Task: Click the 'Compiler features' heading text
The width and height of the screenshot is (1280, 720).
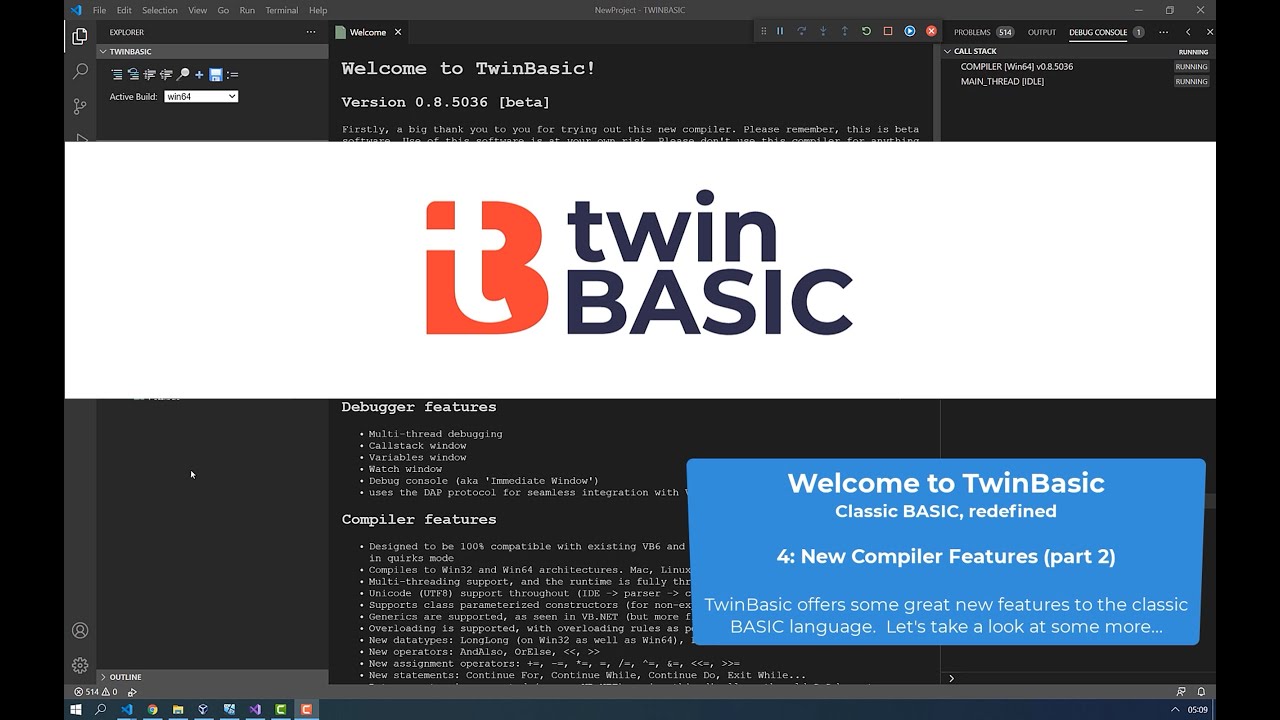Action: (419, 519)
